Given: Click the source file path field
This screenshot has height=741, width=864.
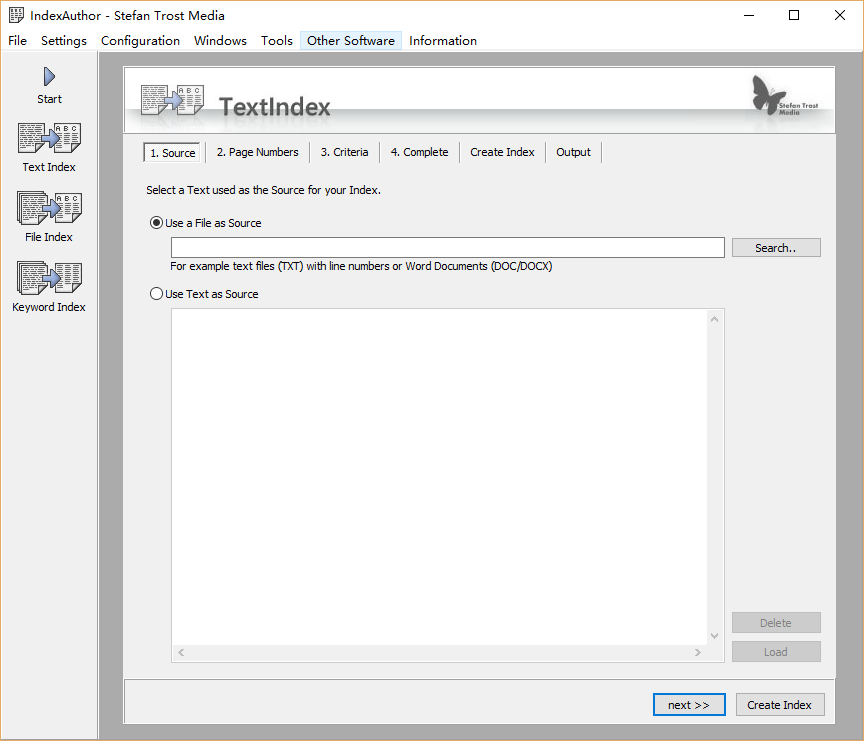Looking at the screenshot, I should point(447,248).
